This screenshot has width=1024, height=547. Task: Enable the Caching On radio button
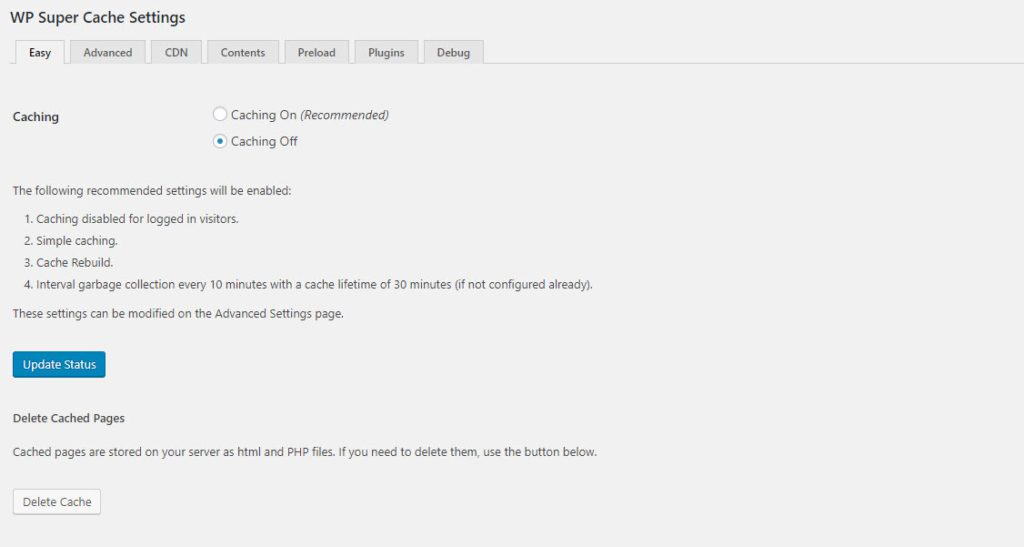click(220, 115)
